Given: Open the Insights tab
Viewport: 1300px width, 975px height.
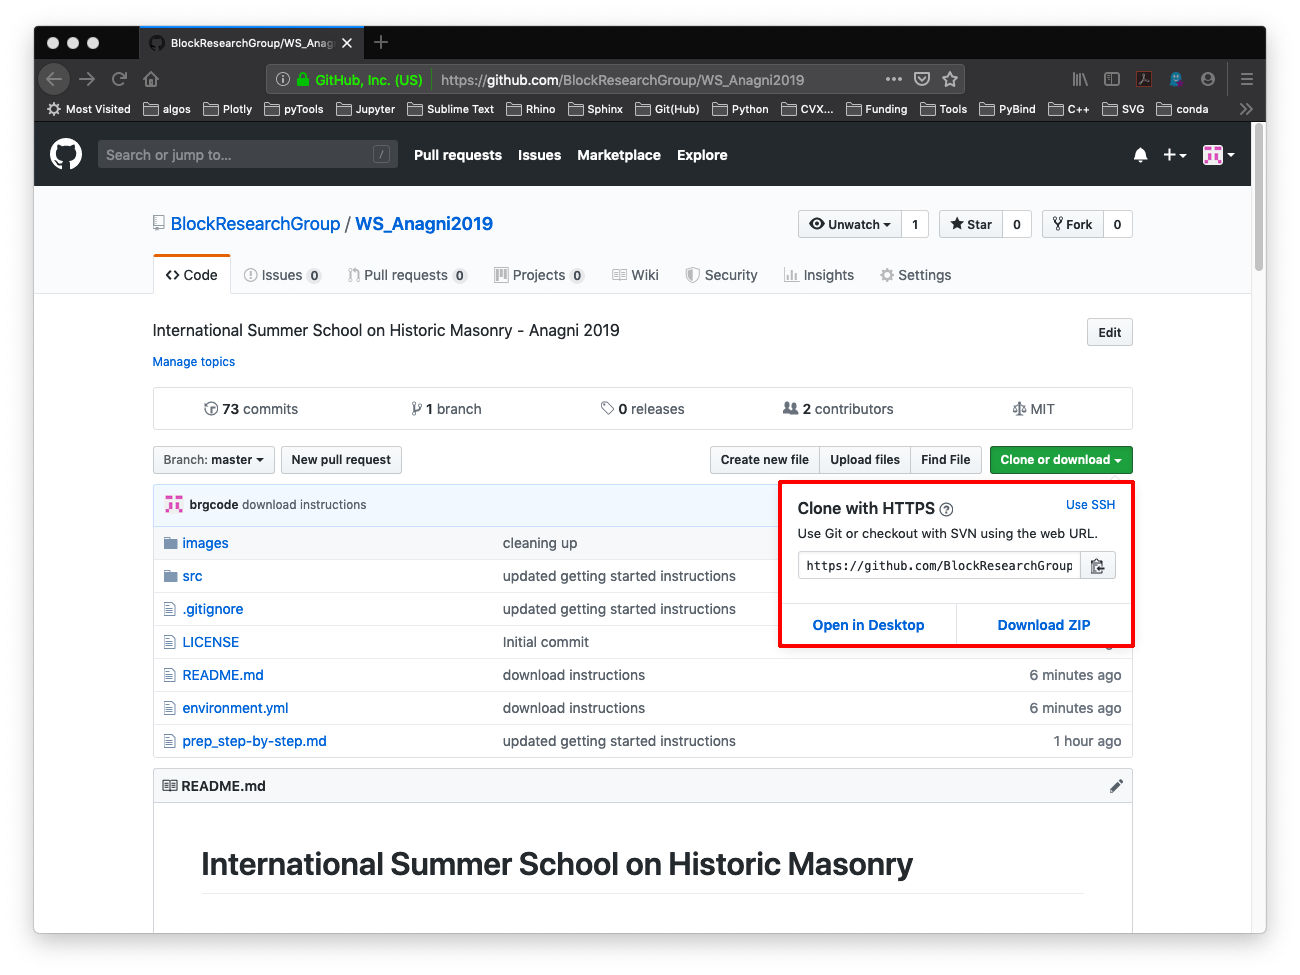Looking at the screenshot, I should [819, 275].
